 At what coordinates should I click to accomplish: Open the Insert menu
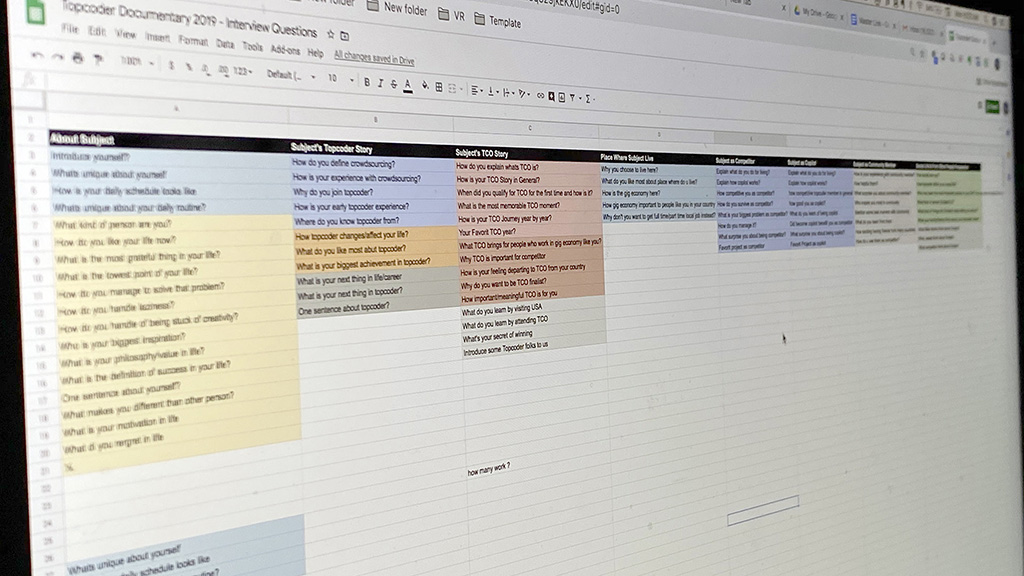(157, 37)
